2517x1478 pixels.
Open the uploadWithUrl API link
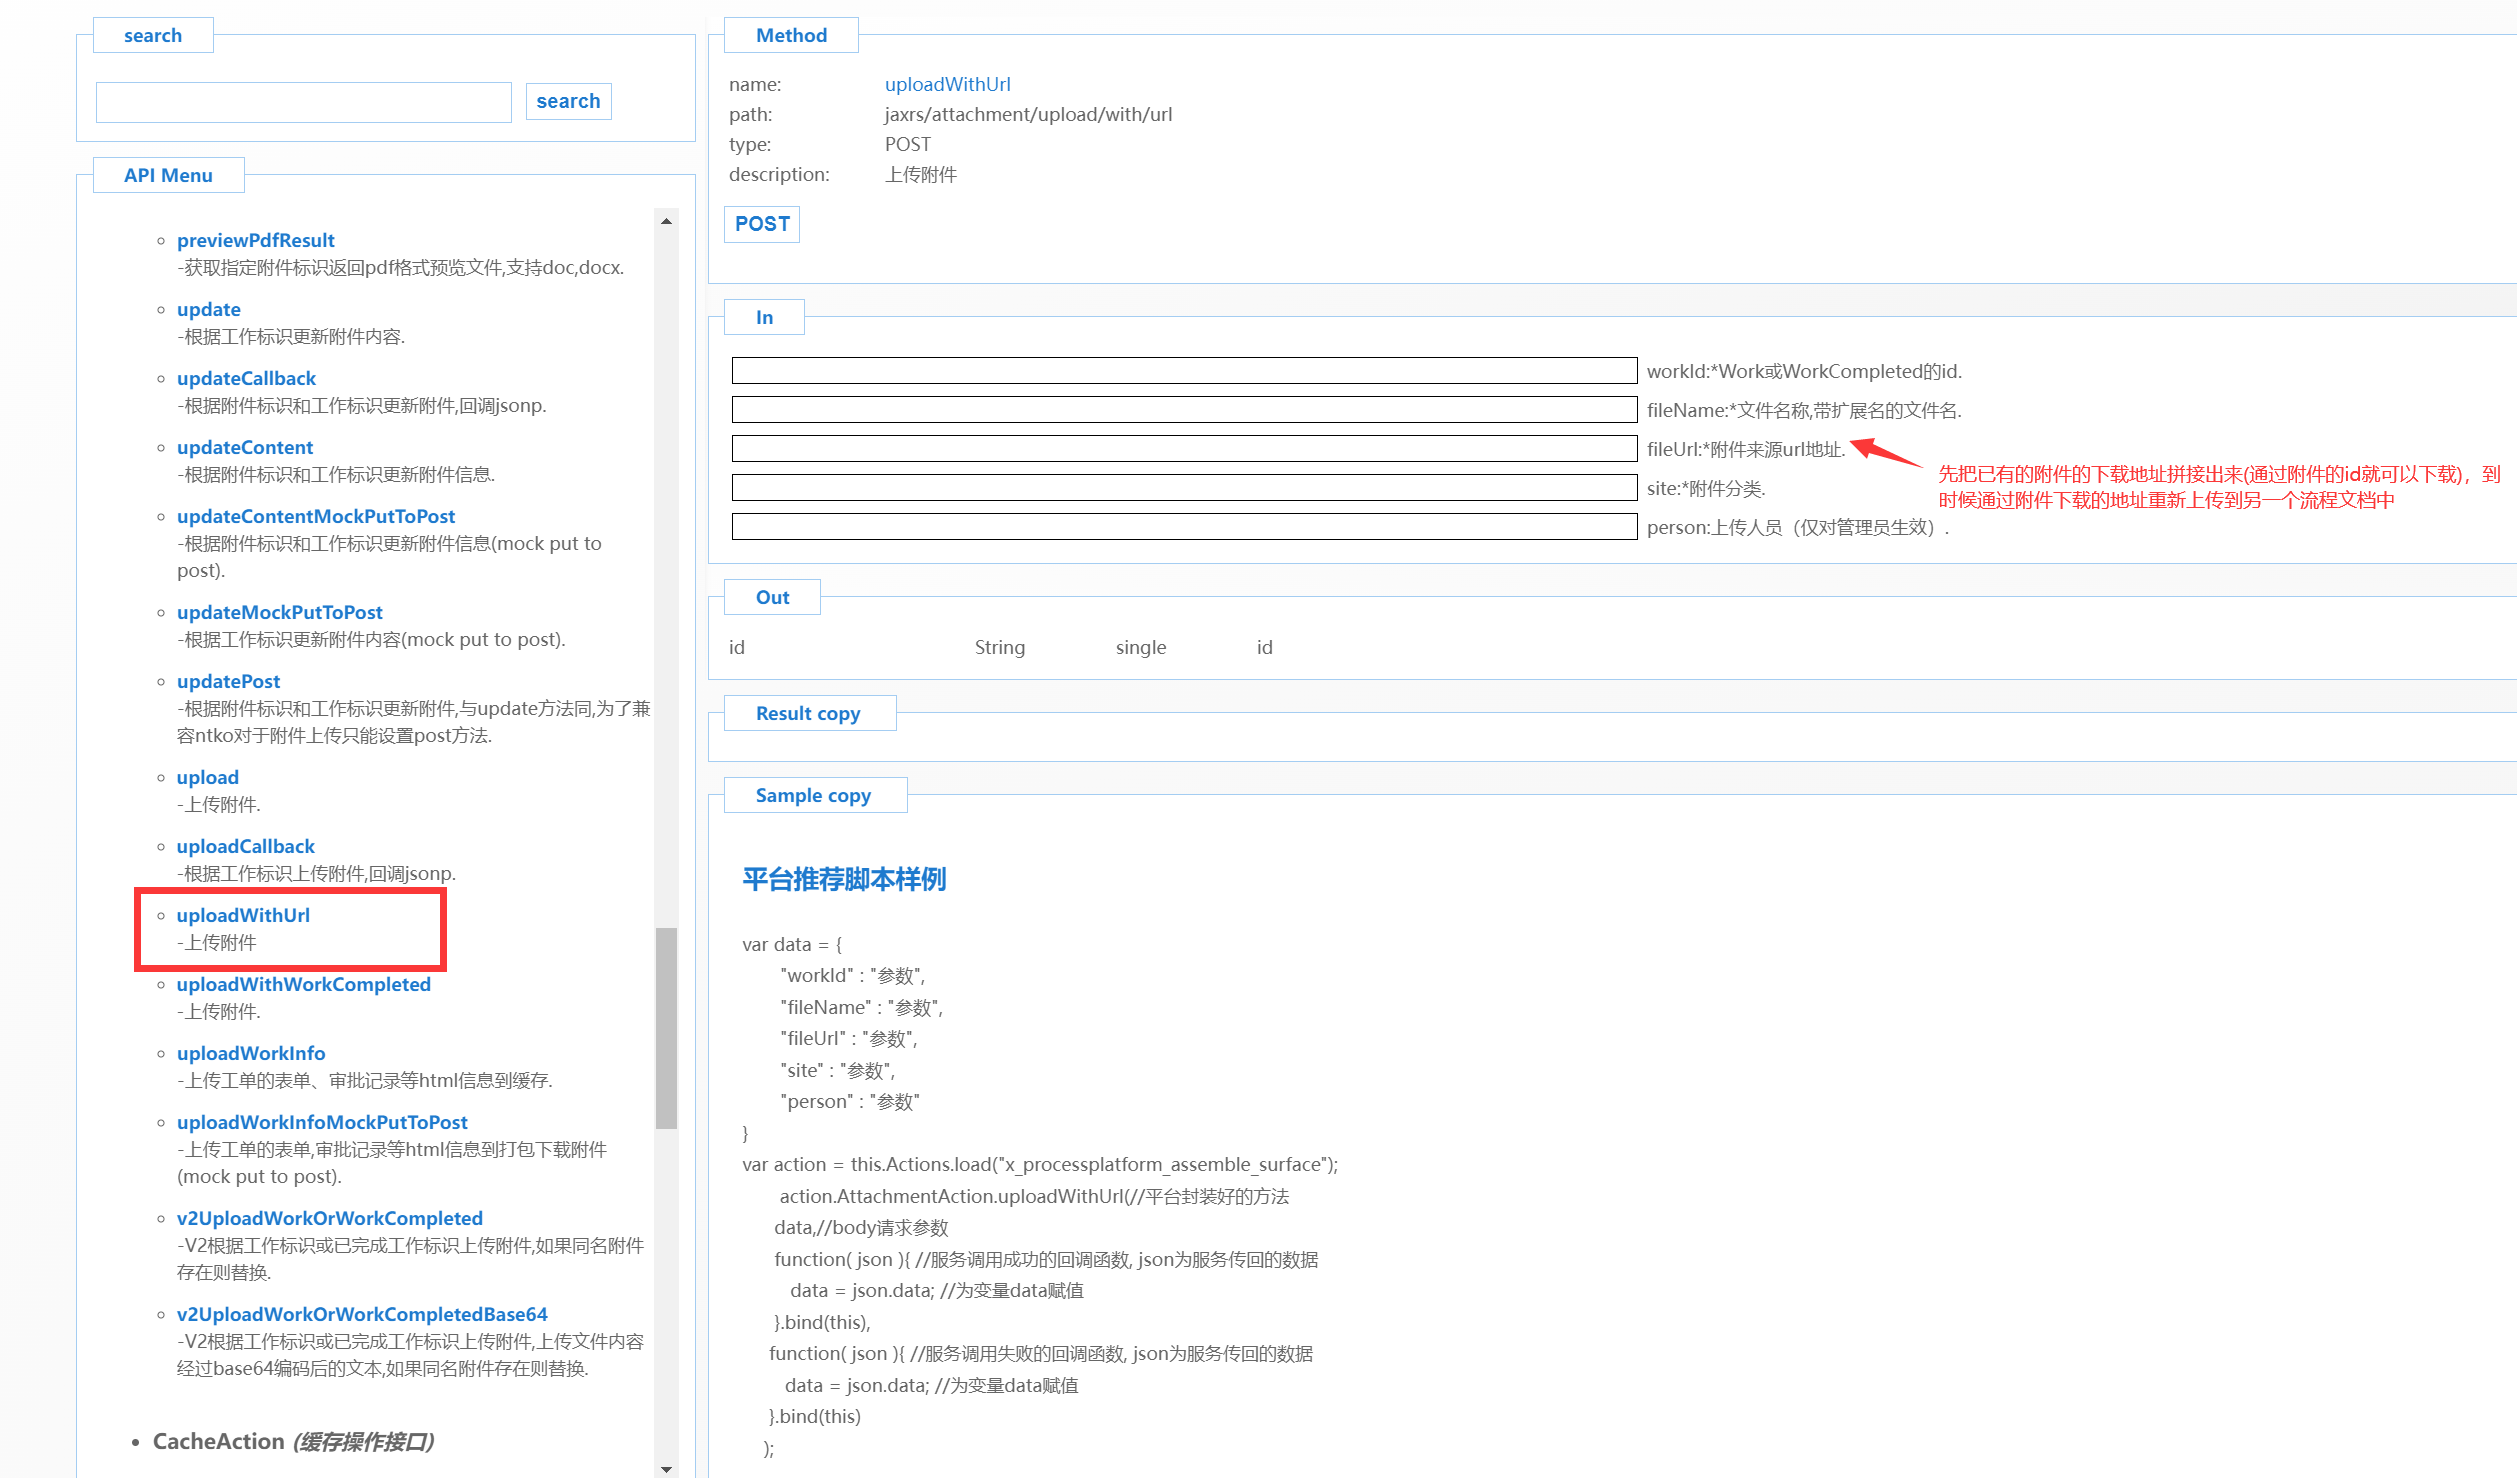pos(243,915)
